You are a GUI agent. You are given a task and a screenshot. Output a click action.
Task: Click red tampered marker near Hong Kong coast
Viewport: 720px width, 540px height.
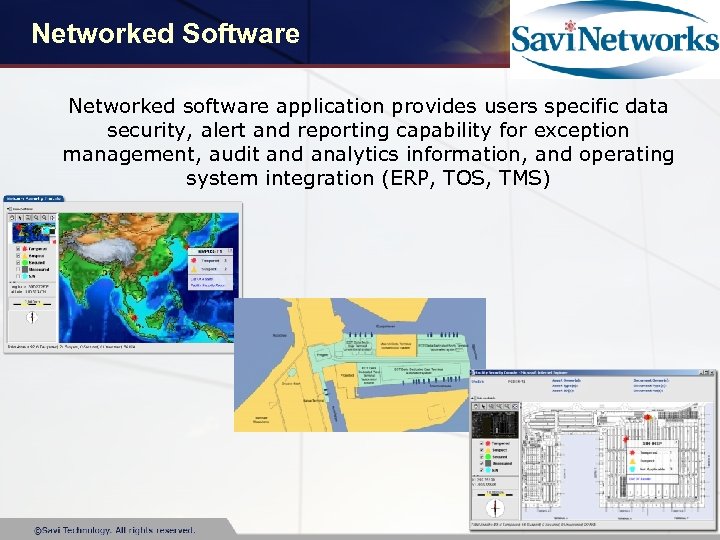156,273
